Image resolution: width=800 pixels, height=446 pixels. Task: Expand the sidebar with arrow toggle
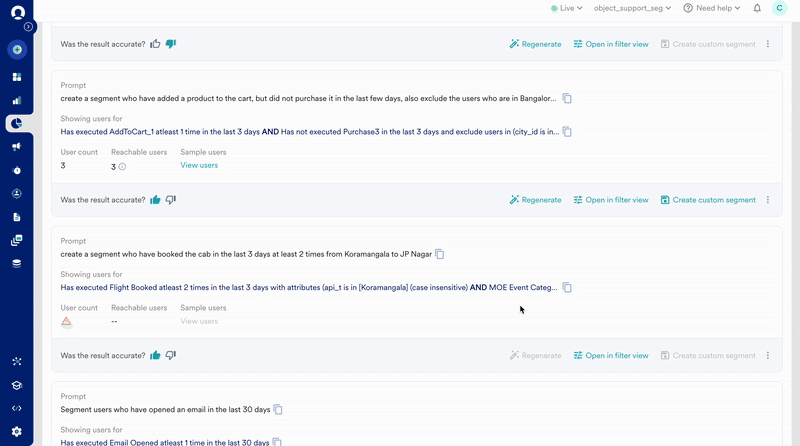(29, 27)
